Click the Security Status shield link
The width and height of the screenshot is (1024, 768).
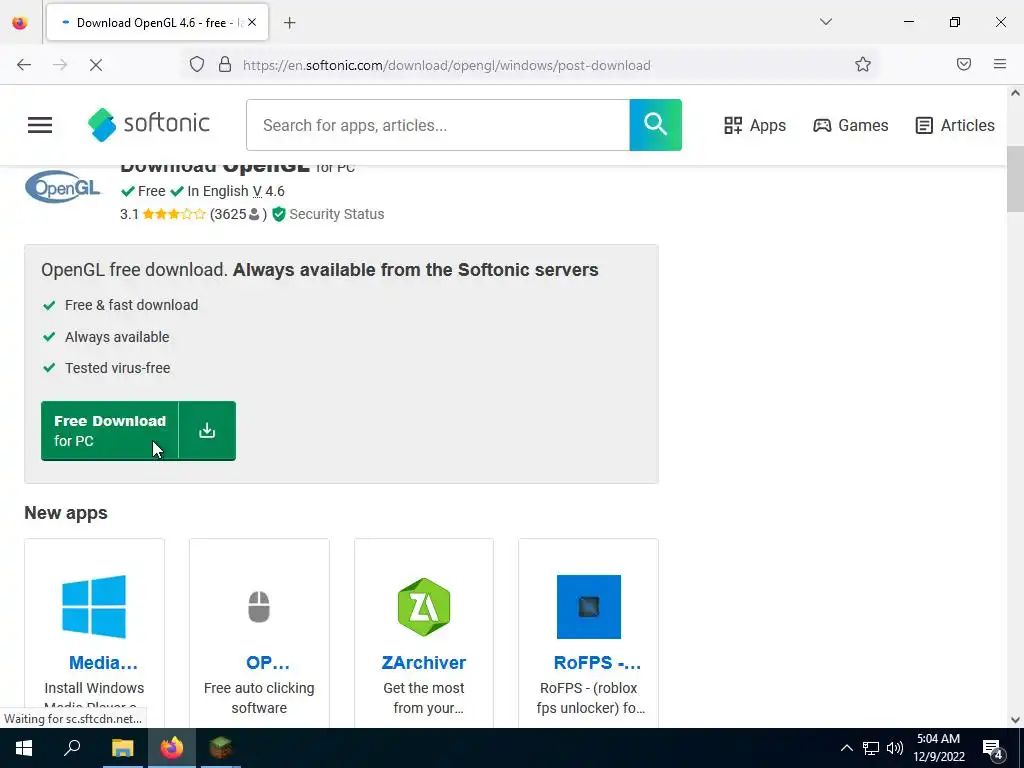pyautogui.click(x=328, y=214)
